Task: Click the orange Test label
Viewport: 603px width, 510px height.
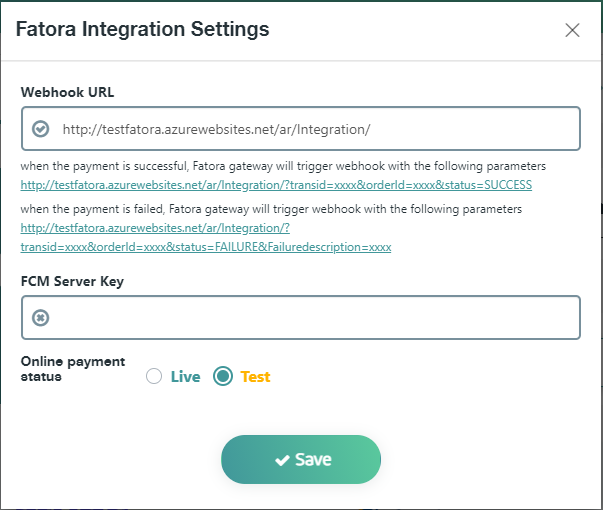Action: [255, 377]
